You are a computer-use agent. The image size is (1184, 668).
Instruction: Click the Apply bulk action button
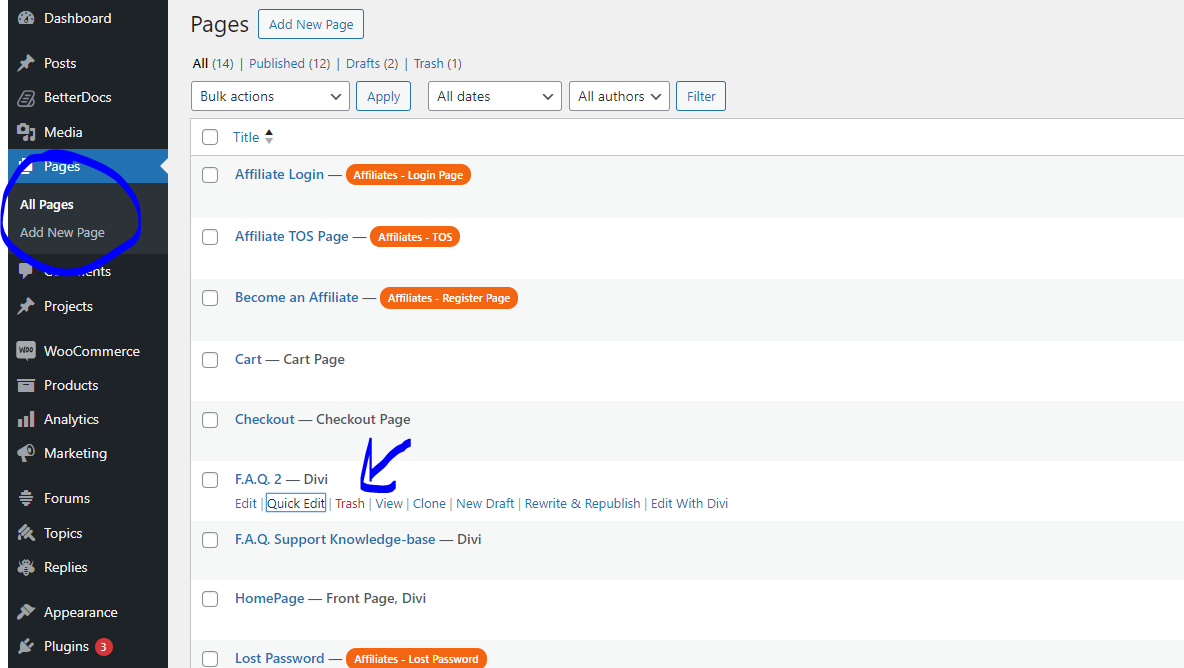coord(384,96)
